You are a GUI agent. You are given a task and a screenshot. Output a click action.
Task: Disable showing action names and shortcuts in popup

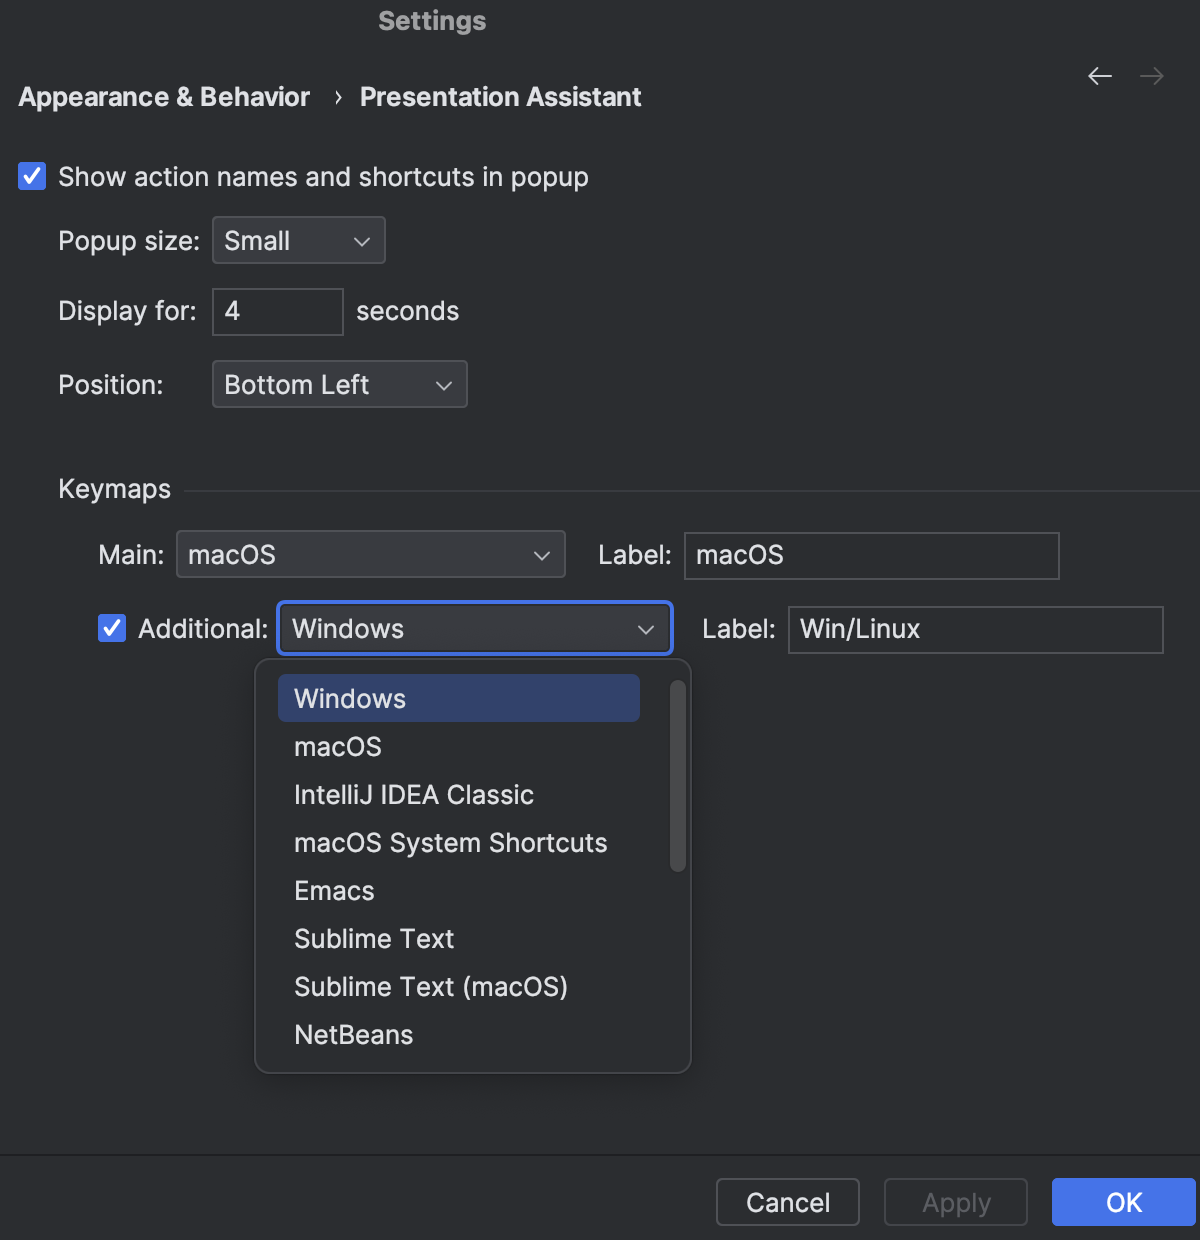pos(31,176)
